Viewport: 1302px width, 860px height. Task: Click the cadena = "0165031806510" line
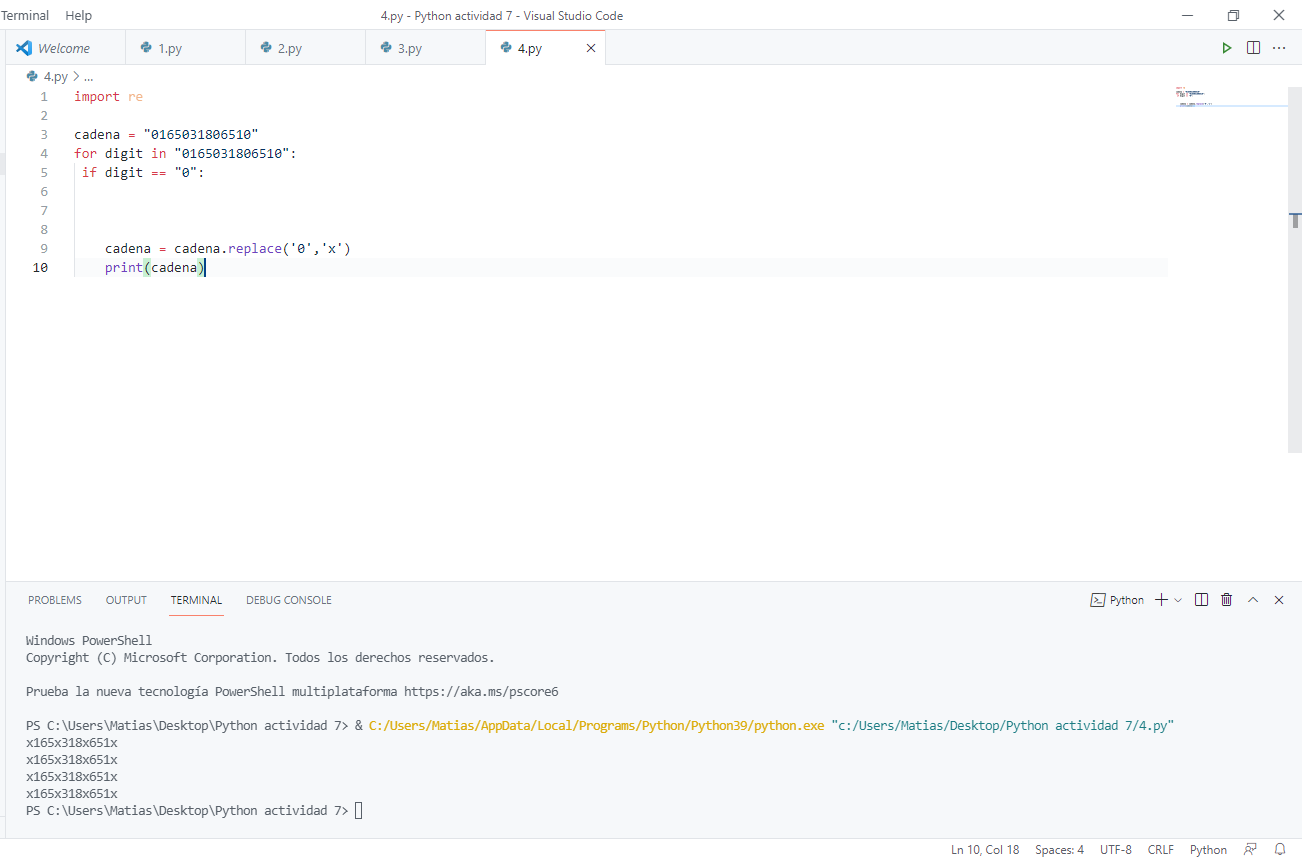(166, 135)
